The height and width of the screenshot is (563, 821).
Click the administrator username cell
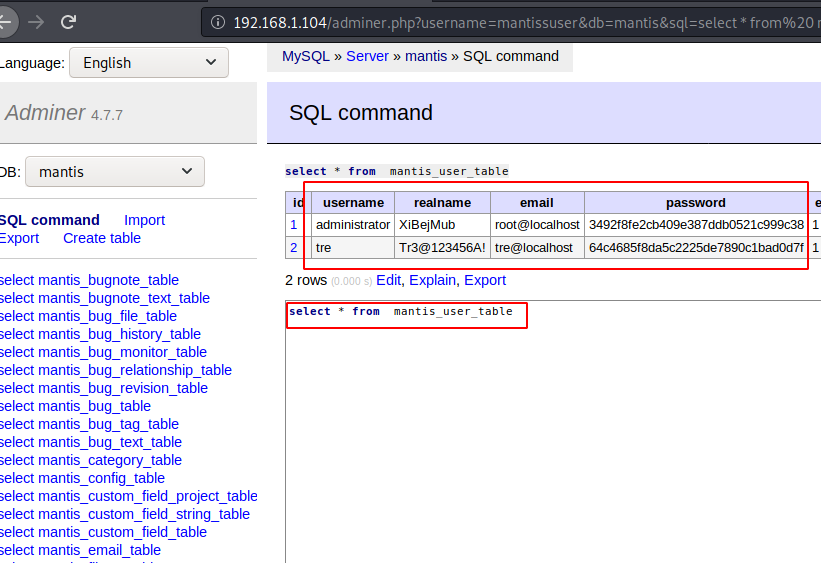pos(353,225)
